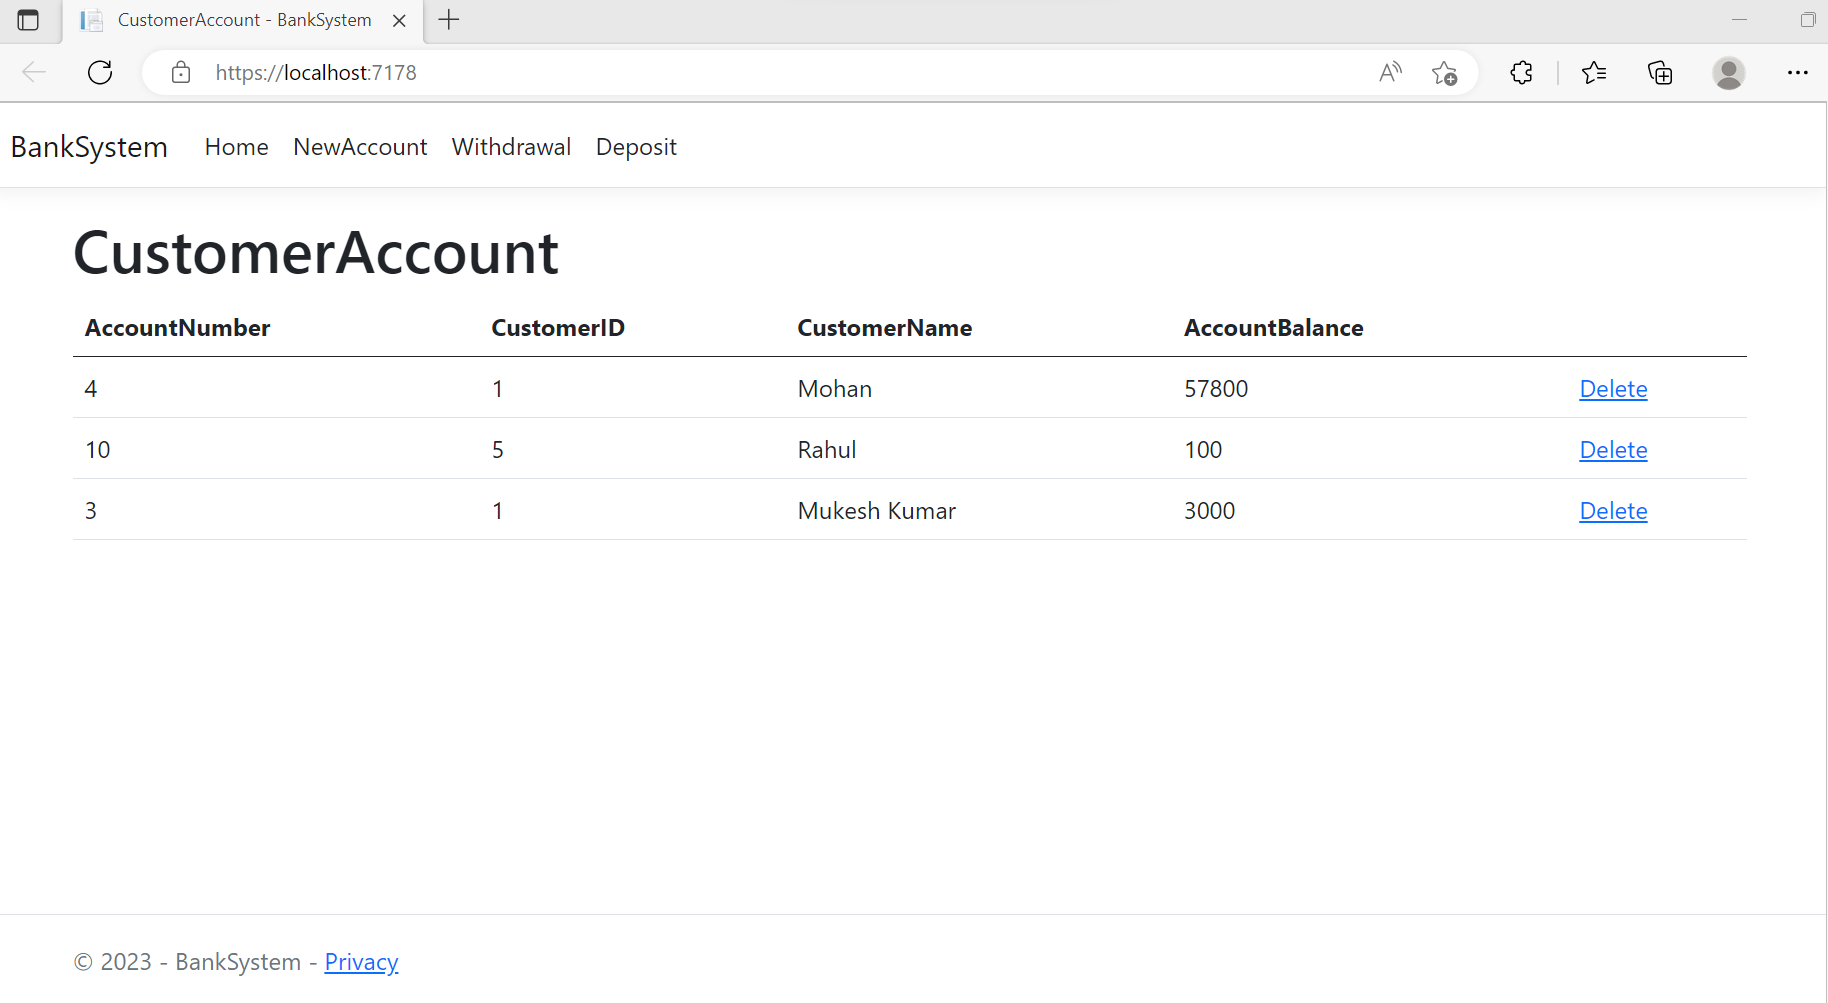Open the browser profile avatar
1828x1003 pixels.
pos(1729,72)
